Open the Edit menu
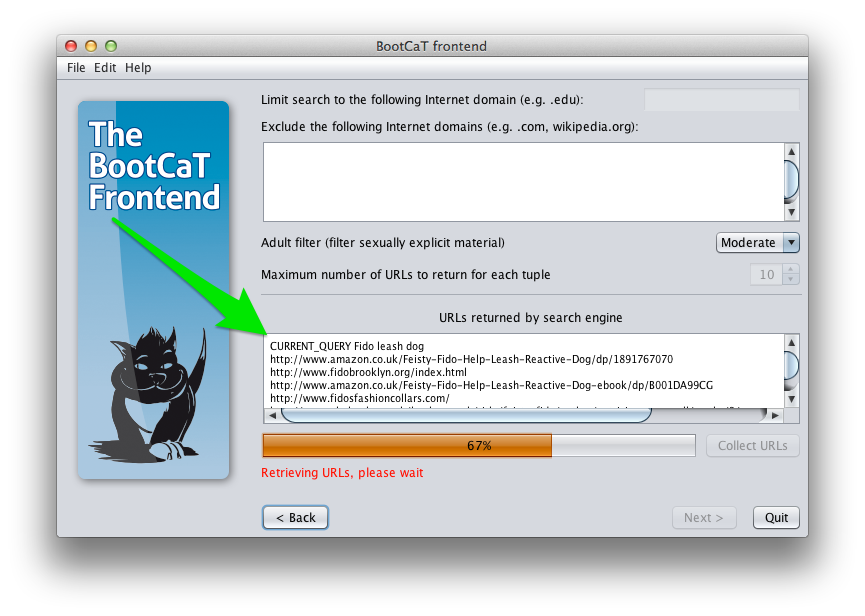This screenshot has height=616, width=865. (x=105, y=68)
